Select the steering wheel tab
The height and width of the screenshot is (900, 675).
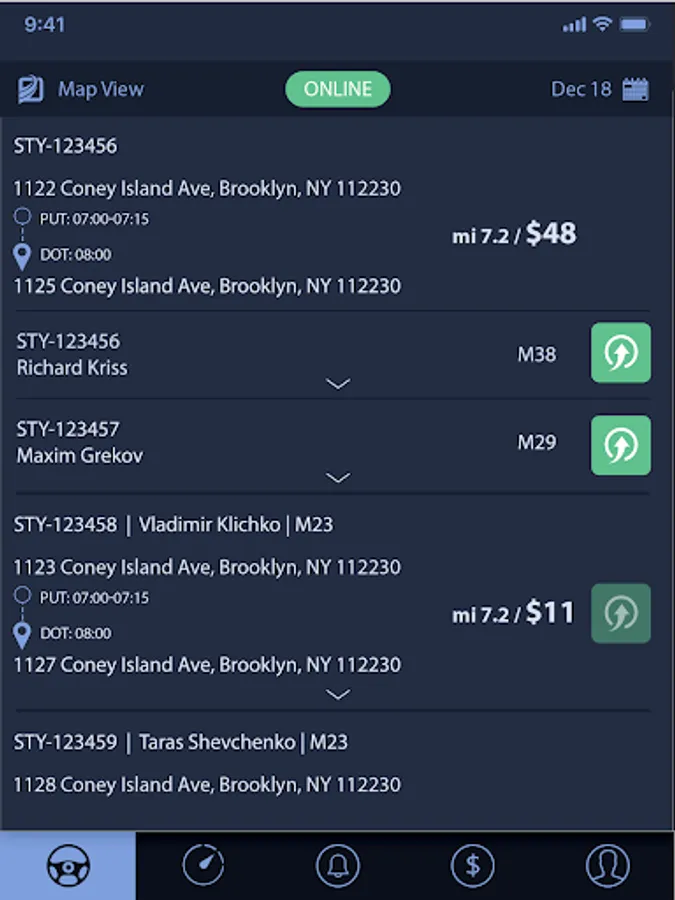point(68,866)
